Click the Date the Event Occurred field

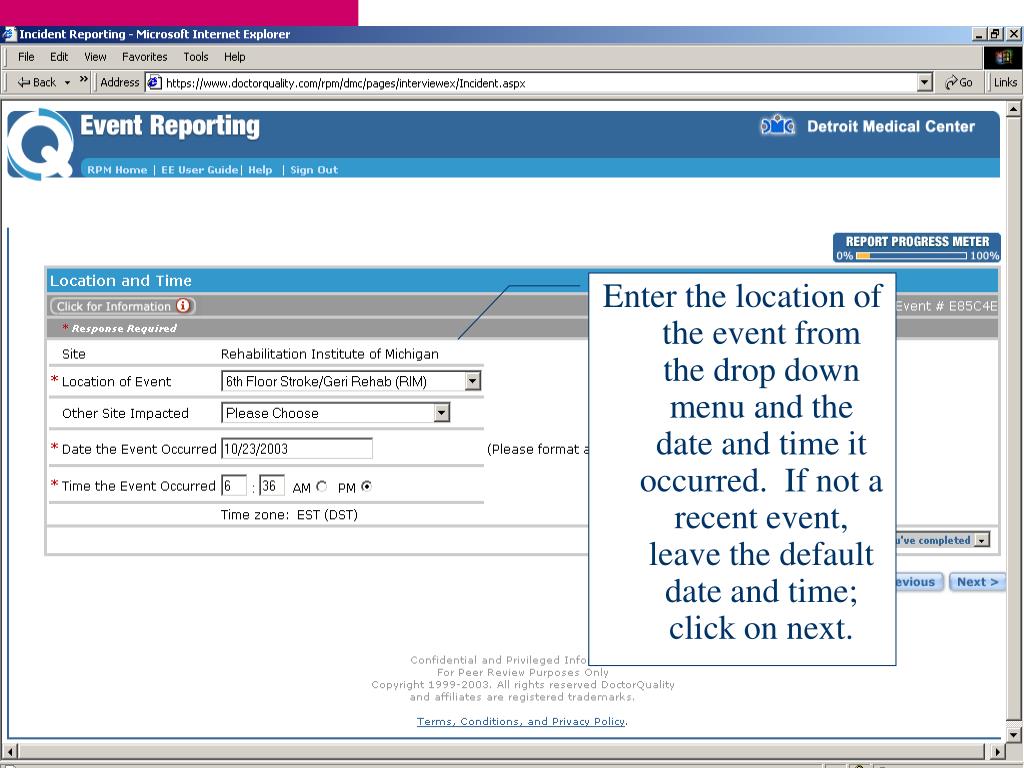click(x=297, y=449)
